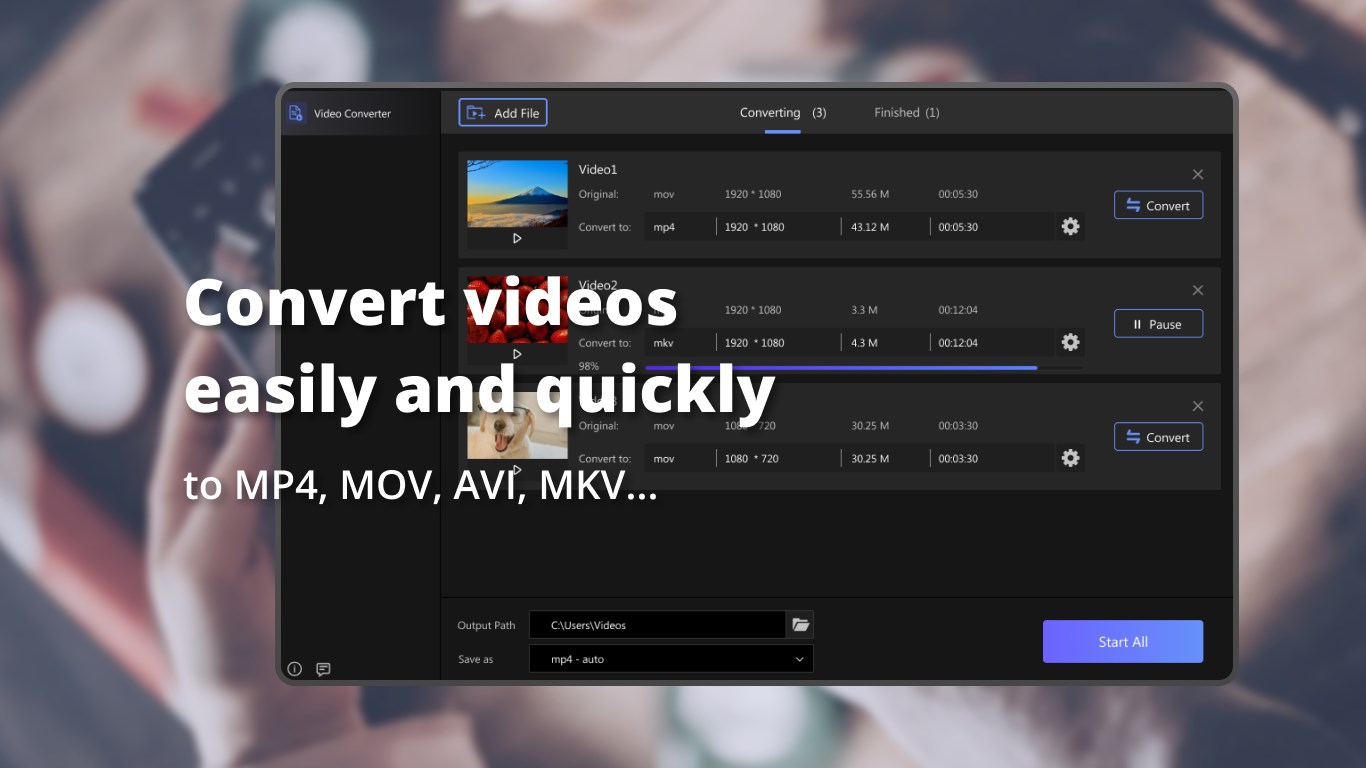Screen dimensions: 1366x768
Task: Browse for output folder with folder icon
Action: (x=799, y=624)
